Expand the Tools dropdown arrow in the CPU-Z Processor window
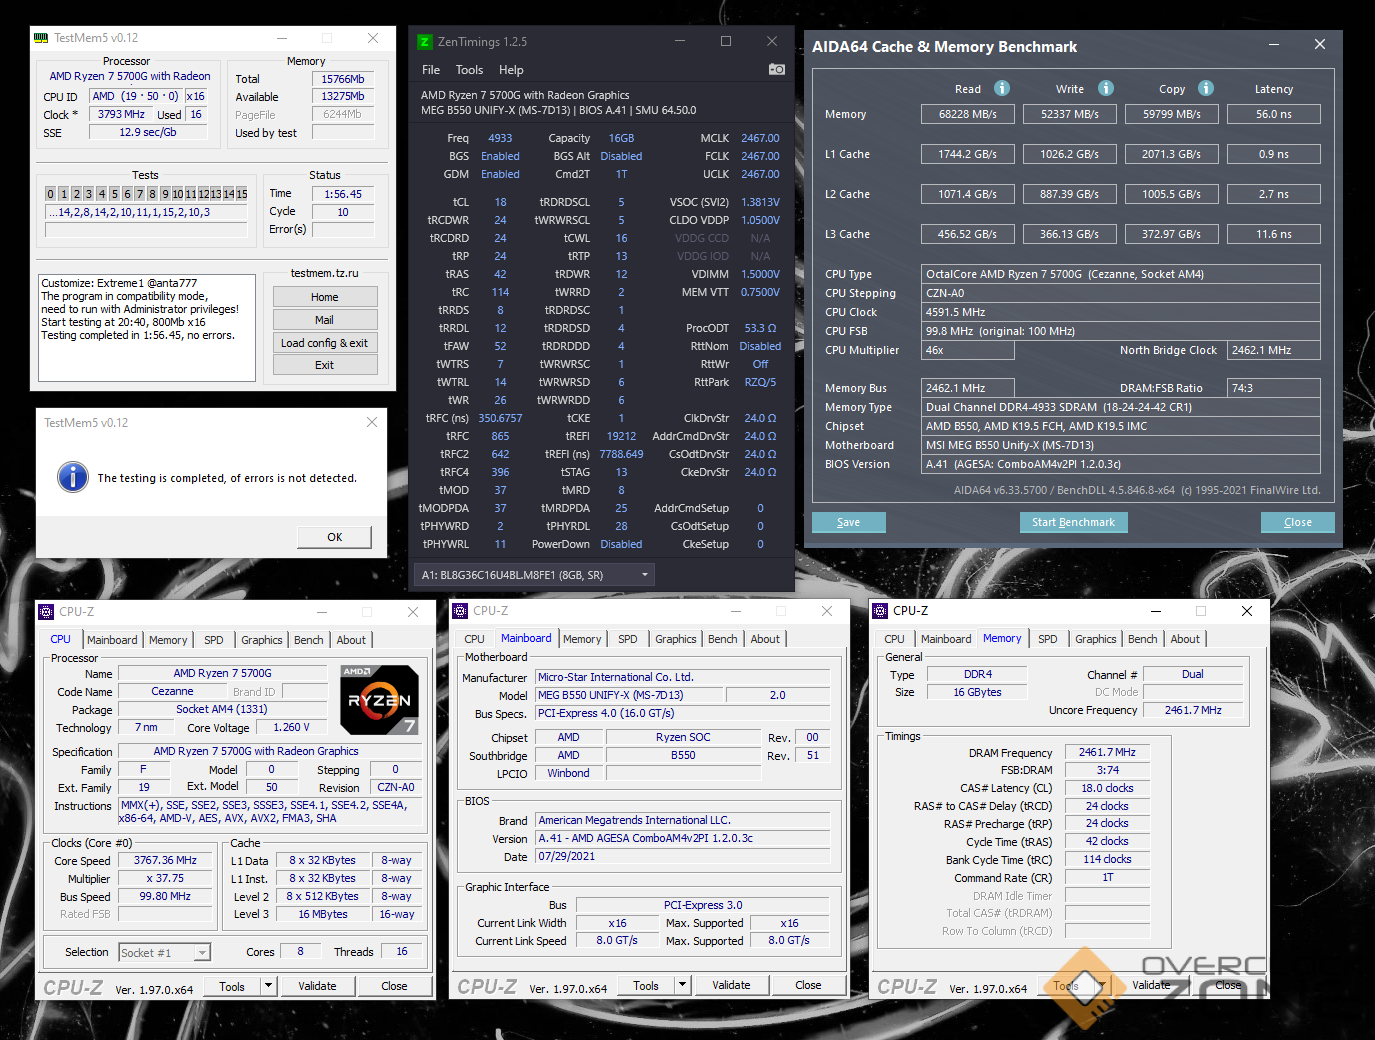Image resolution: width=1375 pixels, height=1040 pixels. tap(268, 986)
